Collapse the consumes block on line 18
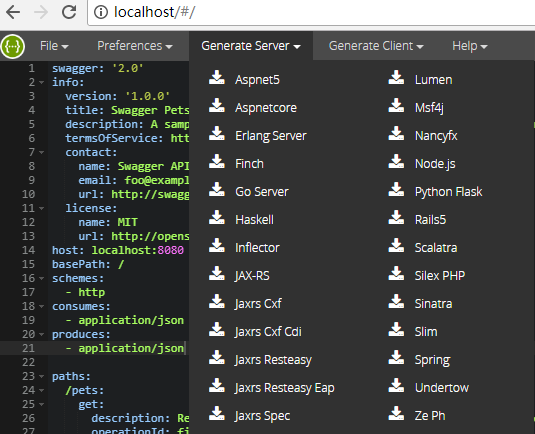Image resolution: width=535 pixels, height=434 pixels. click(x=41, y=306)
